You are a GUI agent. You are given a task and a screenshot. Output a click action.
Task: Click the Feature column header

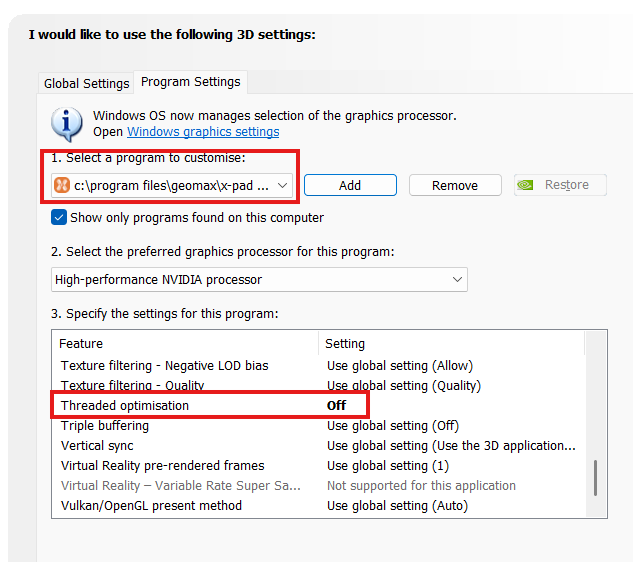(81, 343)
